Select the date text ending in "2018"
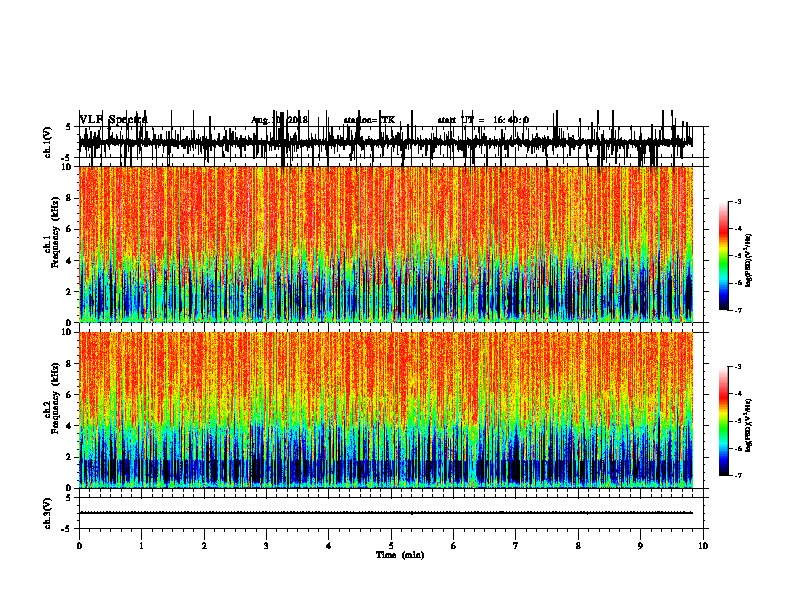 [279, 120]
